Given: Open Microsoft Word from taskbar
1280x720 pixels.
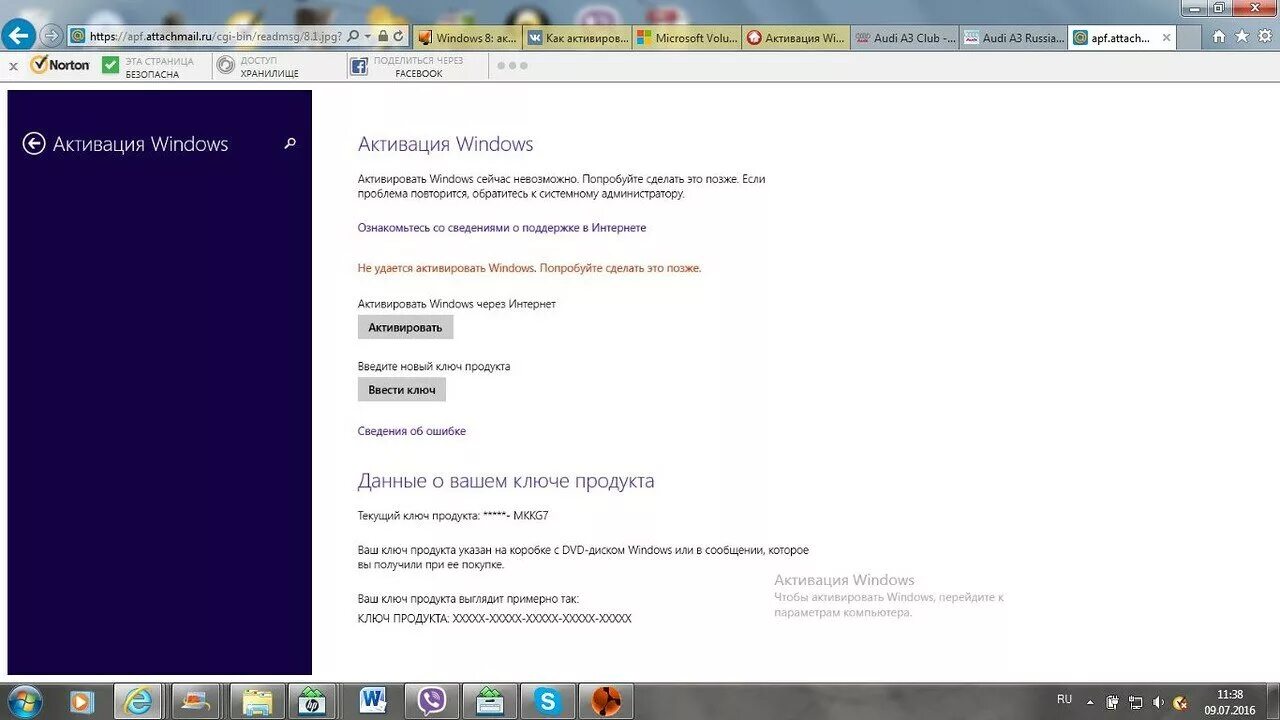Looking at the screenshot, I should [x=374, y=701].
